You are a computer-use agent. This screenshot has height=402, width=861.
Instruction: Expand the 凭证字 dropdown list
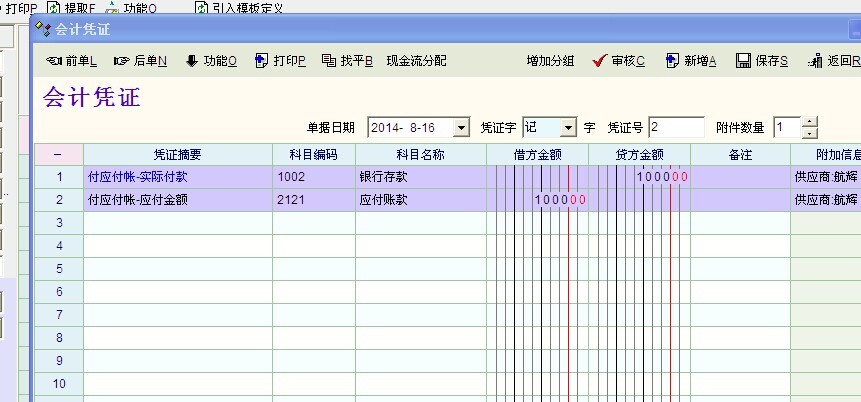pos(568,128)
